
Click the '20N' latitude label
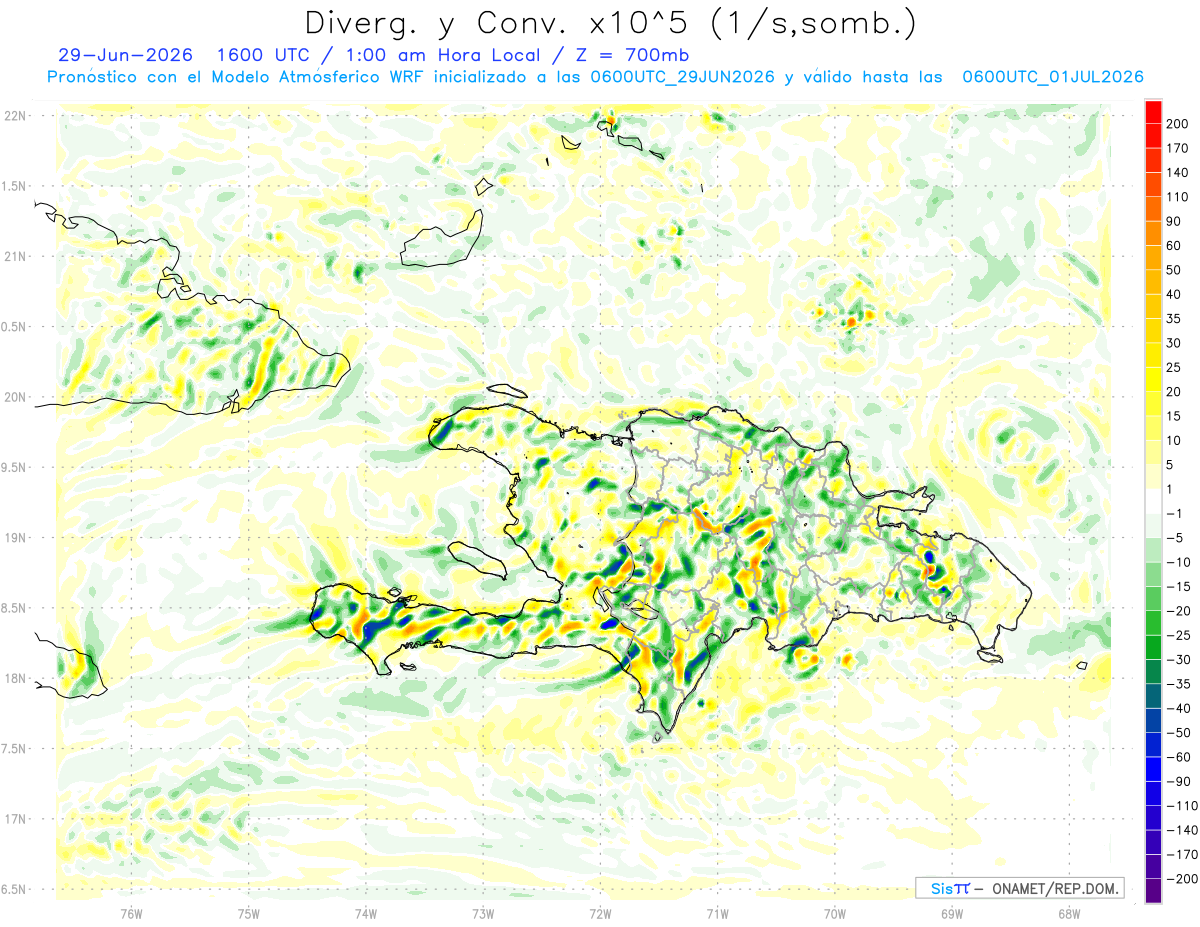click(16, 397)
